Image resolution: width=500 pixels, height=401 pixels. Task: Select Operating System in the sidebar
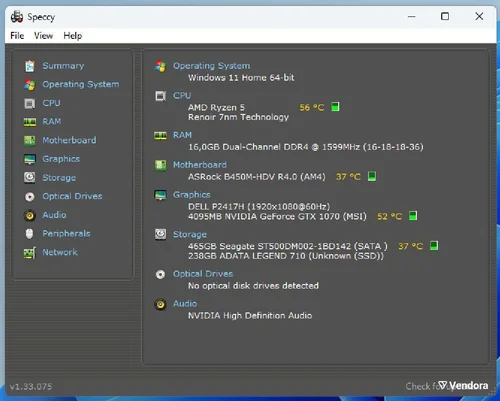click(x=81, y=84)
